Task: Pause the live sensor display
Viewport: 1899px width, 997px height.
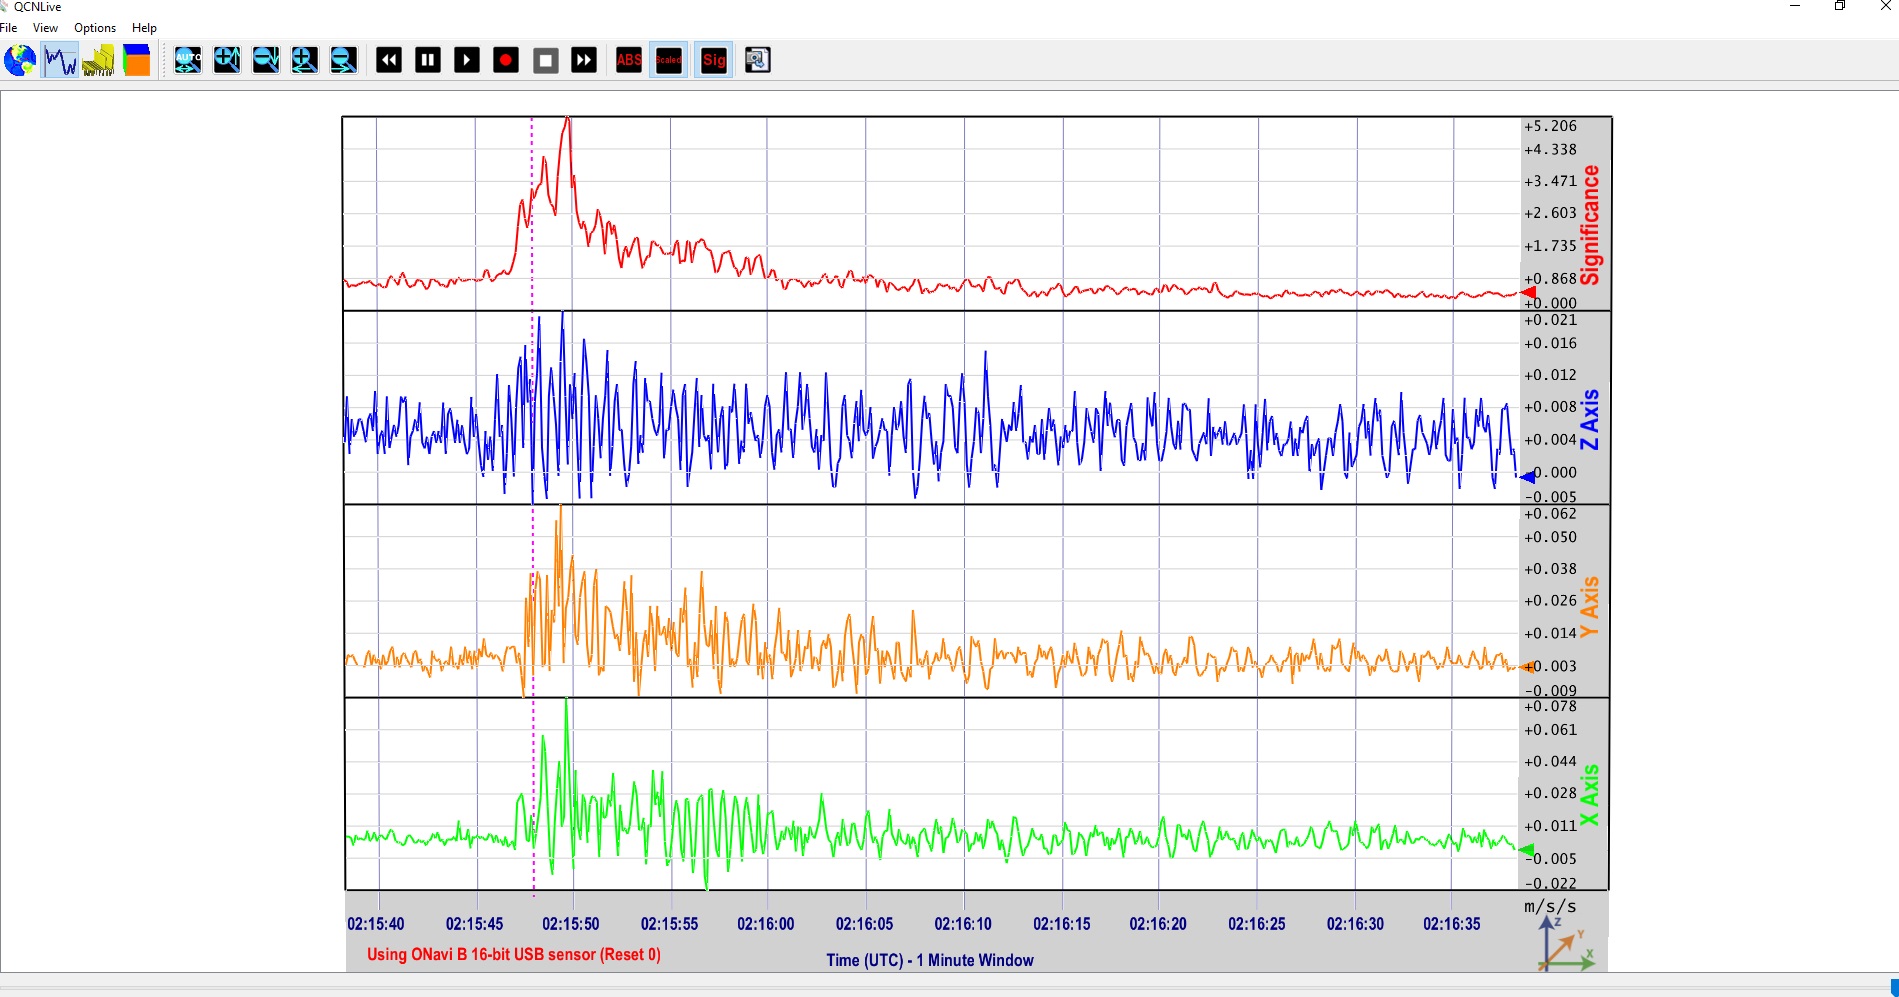Action: 428,60
